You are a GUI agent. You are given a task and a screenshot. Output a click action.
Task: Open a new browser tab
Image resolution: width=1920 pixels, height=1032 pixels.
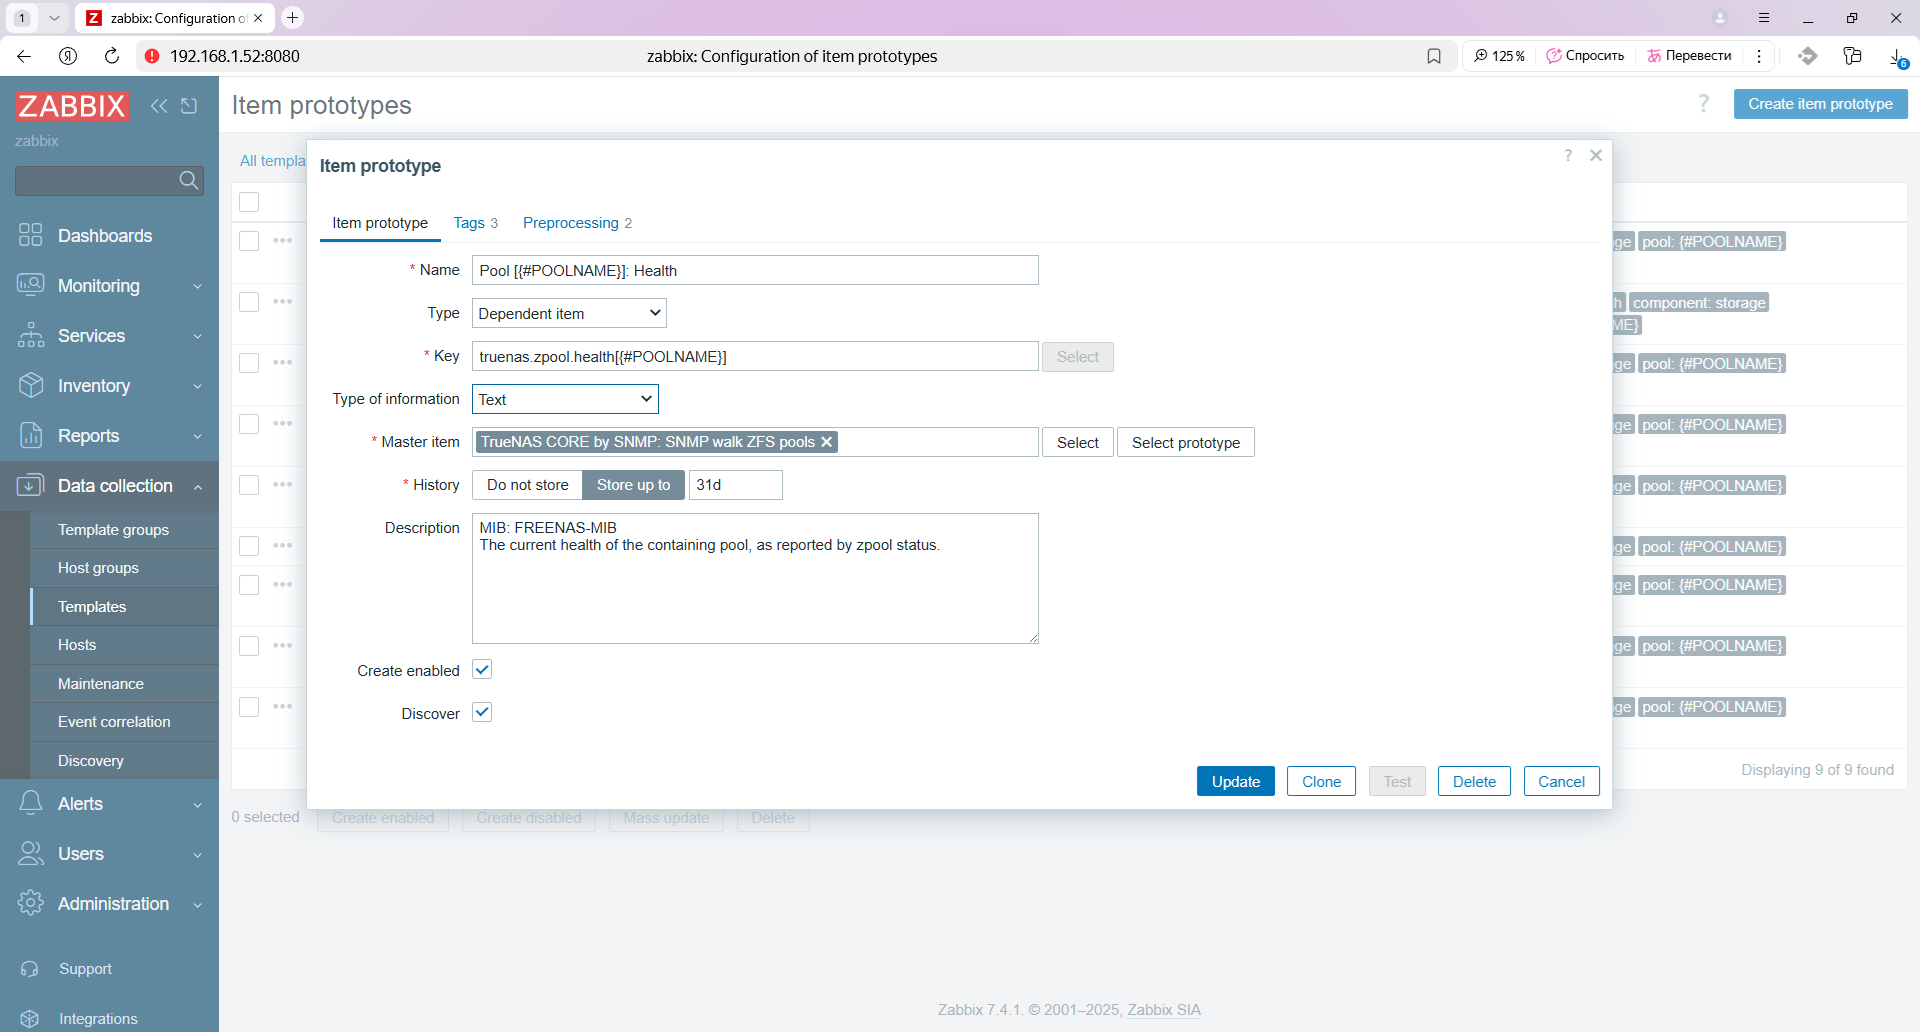tap(293, 18)
